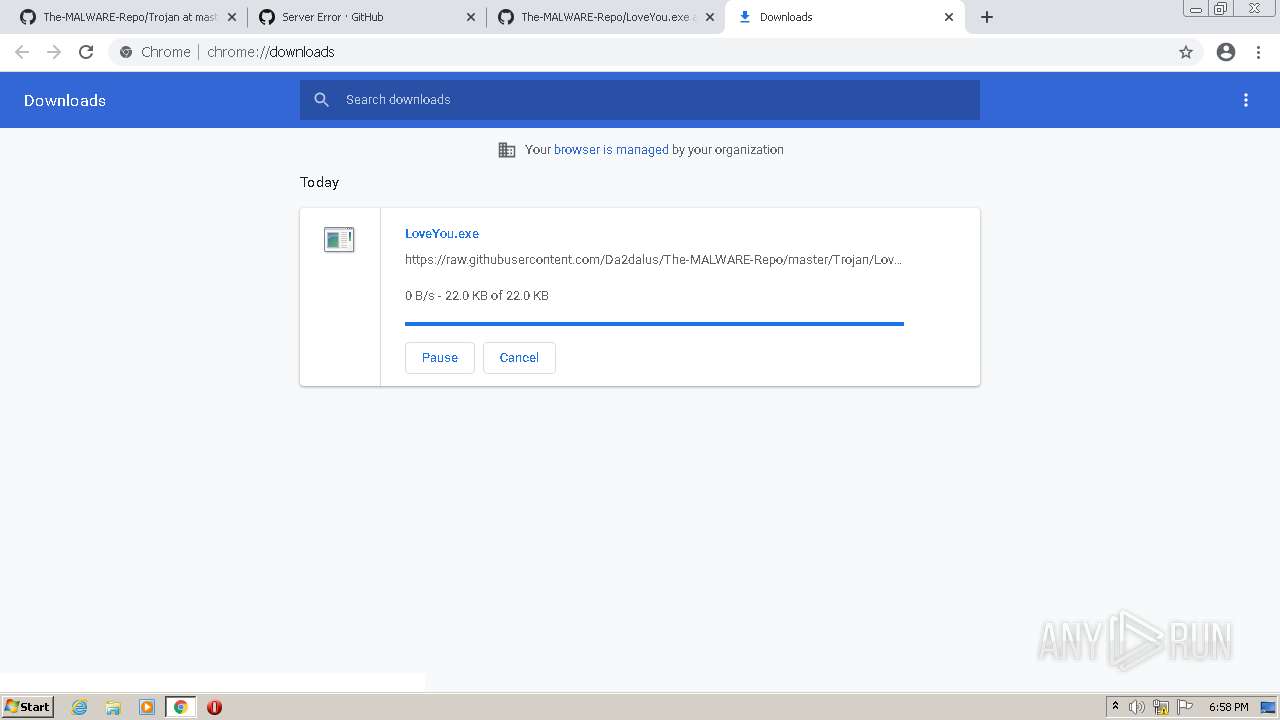Open the LoveYou.exe file link
Screen dimensions: 1280x720
(442, 234)
